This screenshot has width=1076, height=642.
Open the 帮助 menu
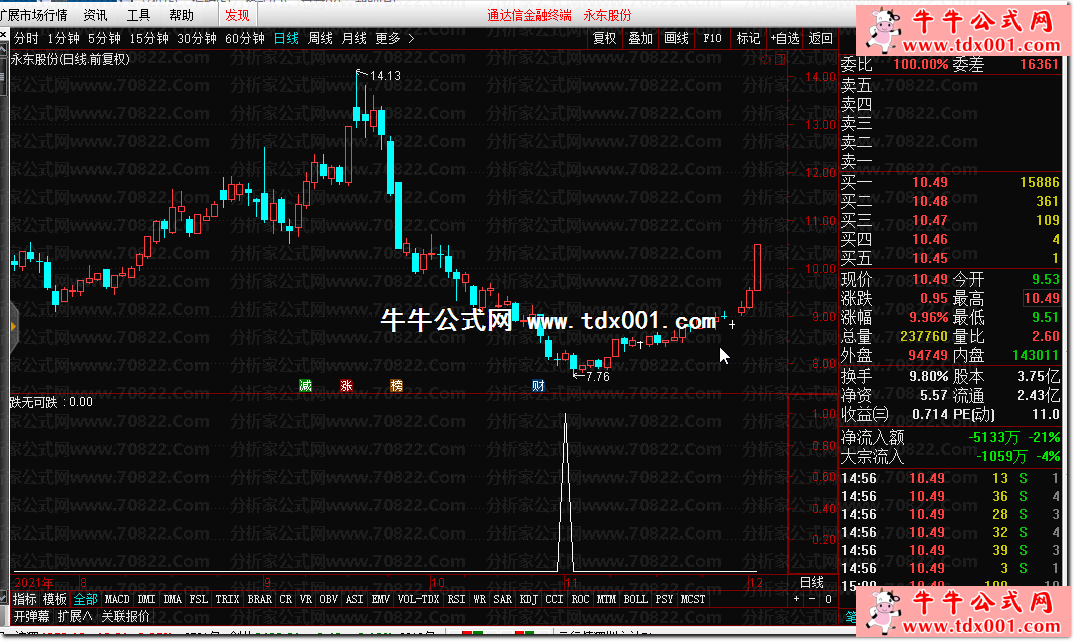tap(181, 15)
